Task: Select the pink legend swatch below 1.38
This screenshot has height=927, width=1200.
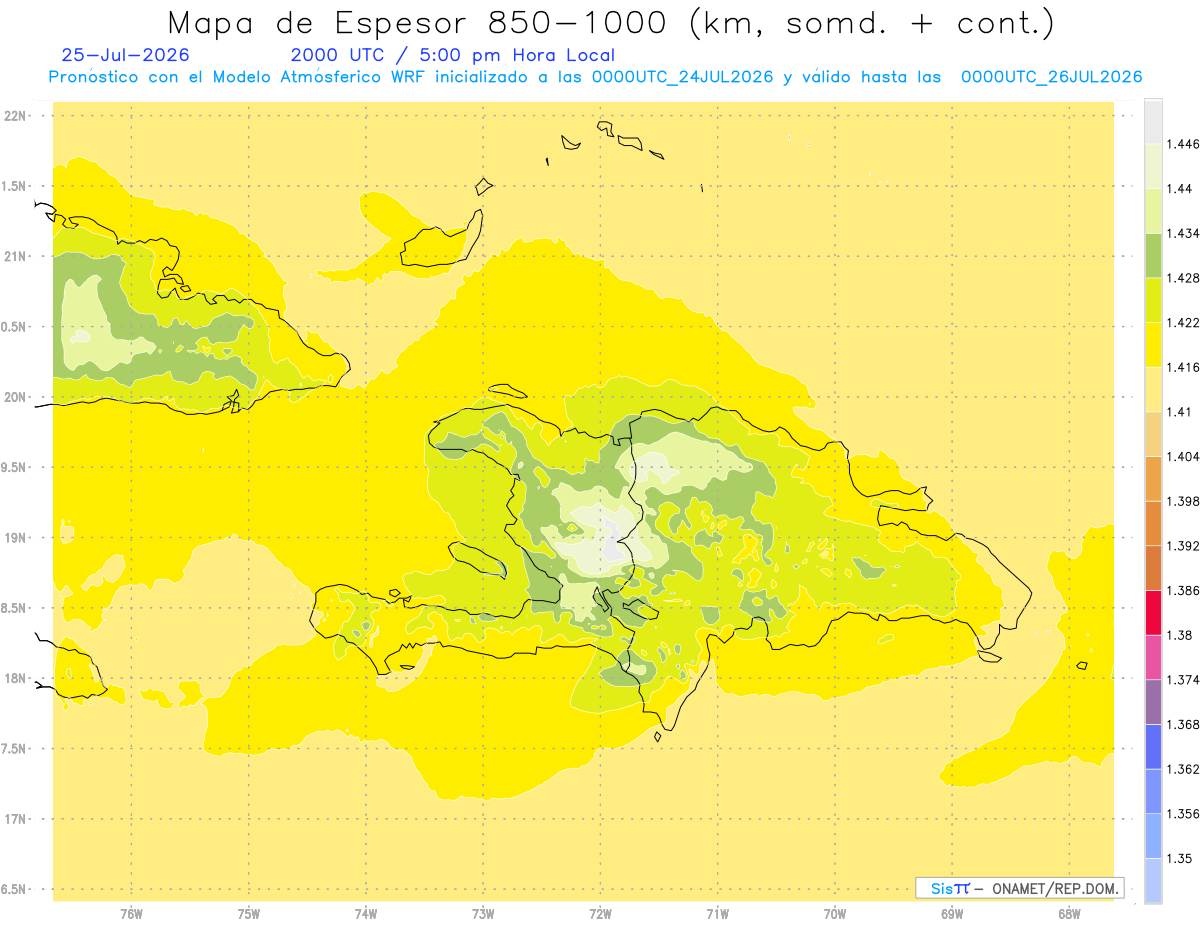Action: point(1154,656)
